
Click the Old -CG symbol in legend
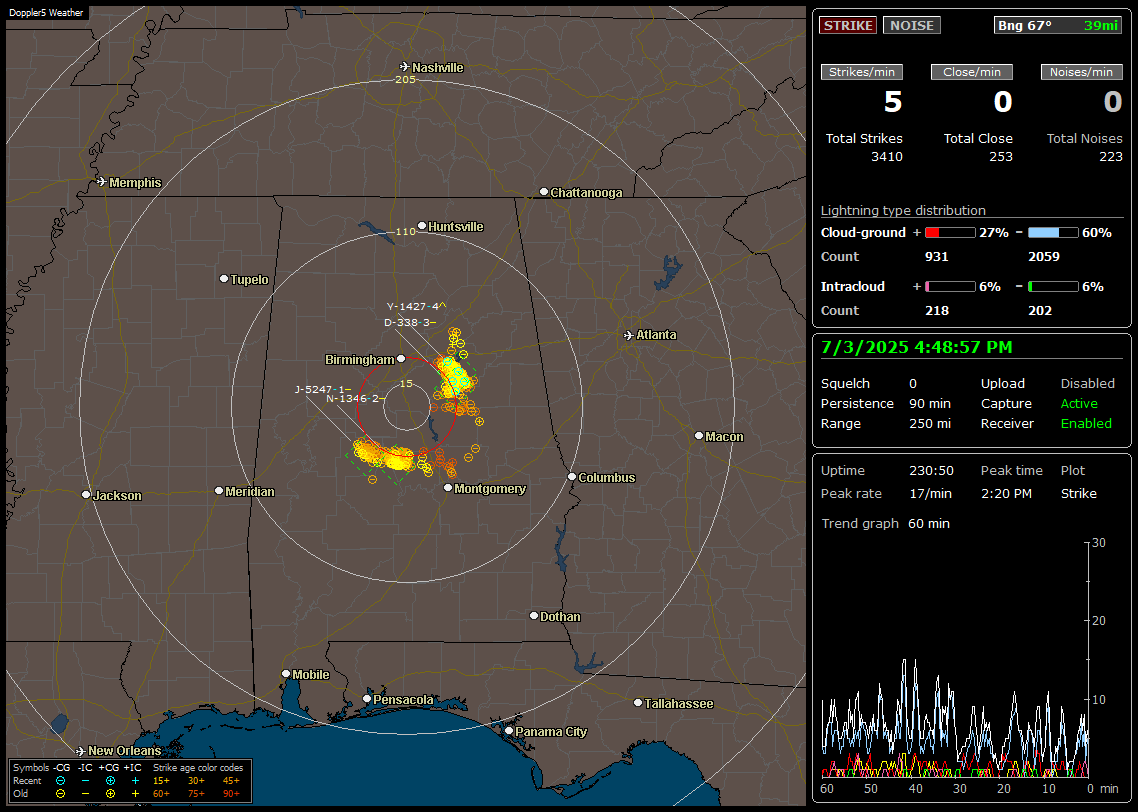tap(60, 794)
